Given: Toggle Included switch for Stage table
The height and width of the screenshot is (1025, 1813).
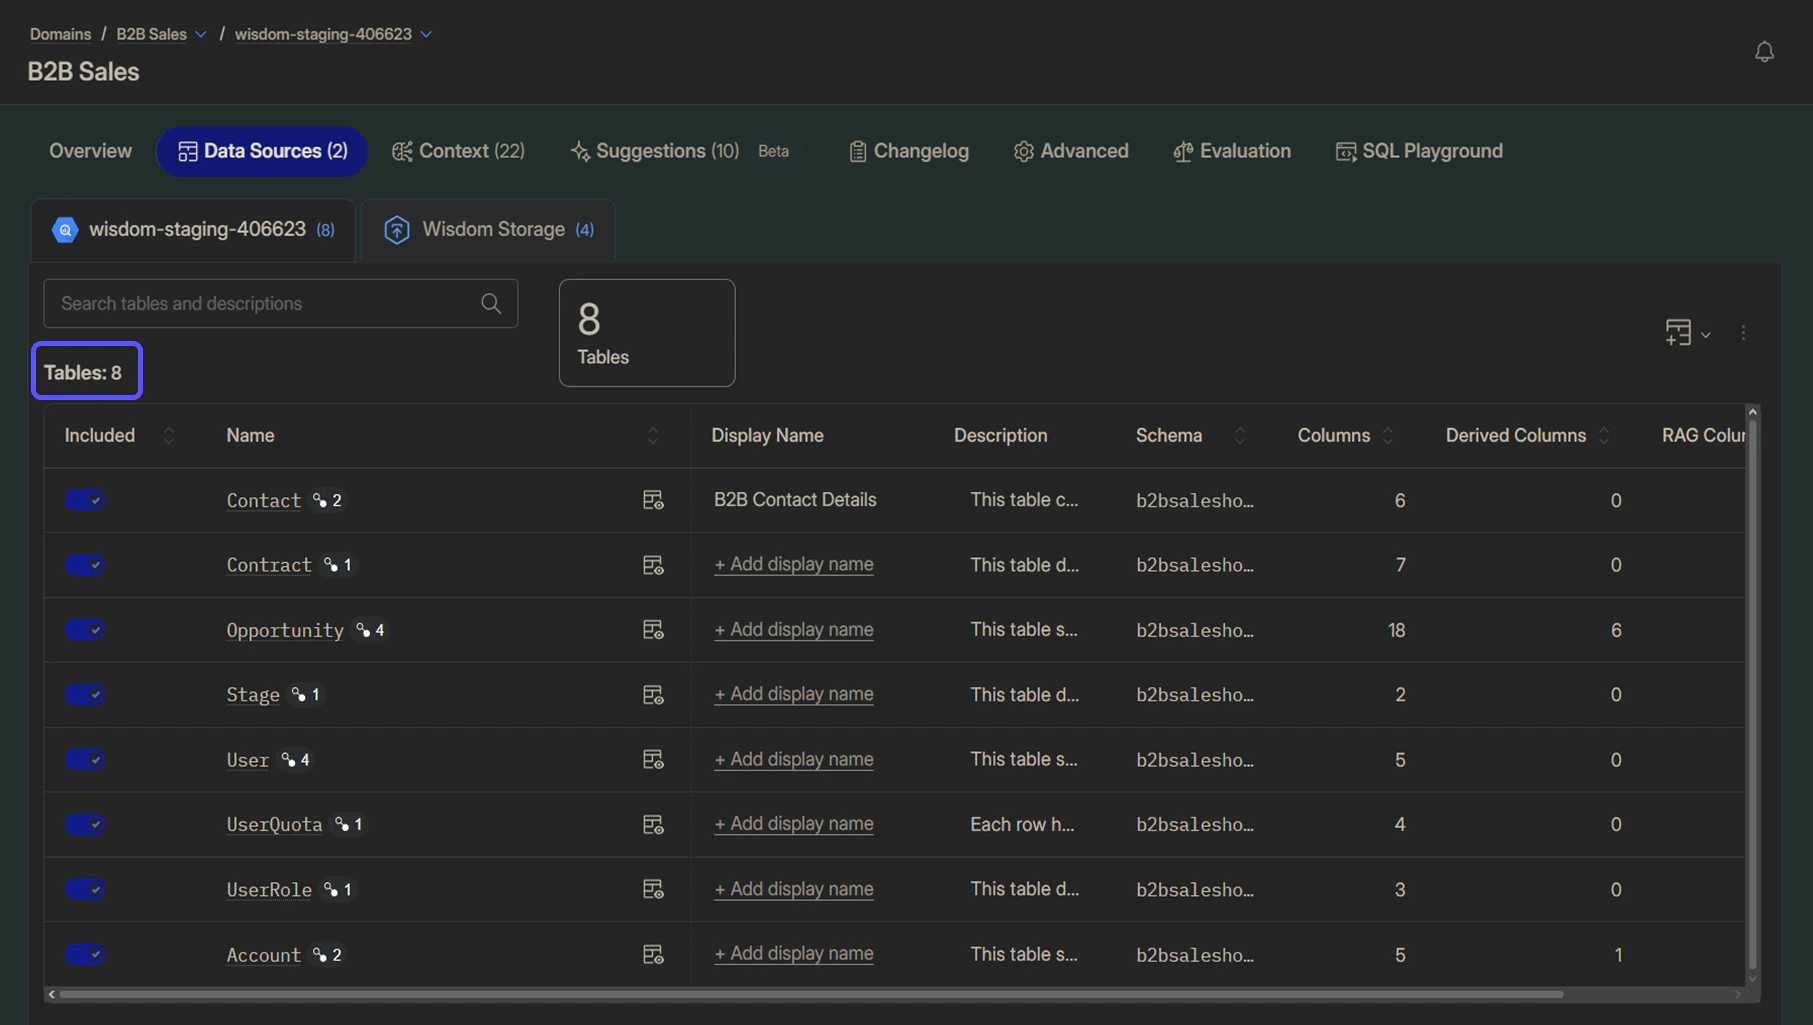Looking at the screenshot, I should click(85, 694).
